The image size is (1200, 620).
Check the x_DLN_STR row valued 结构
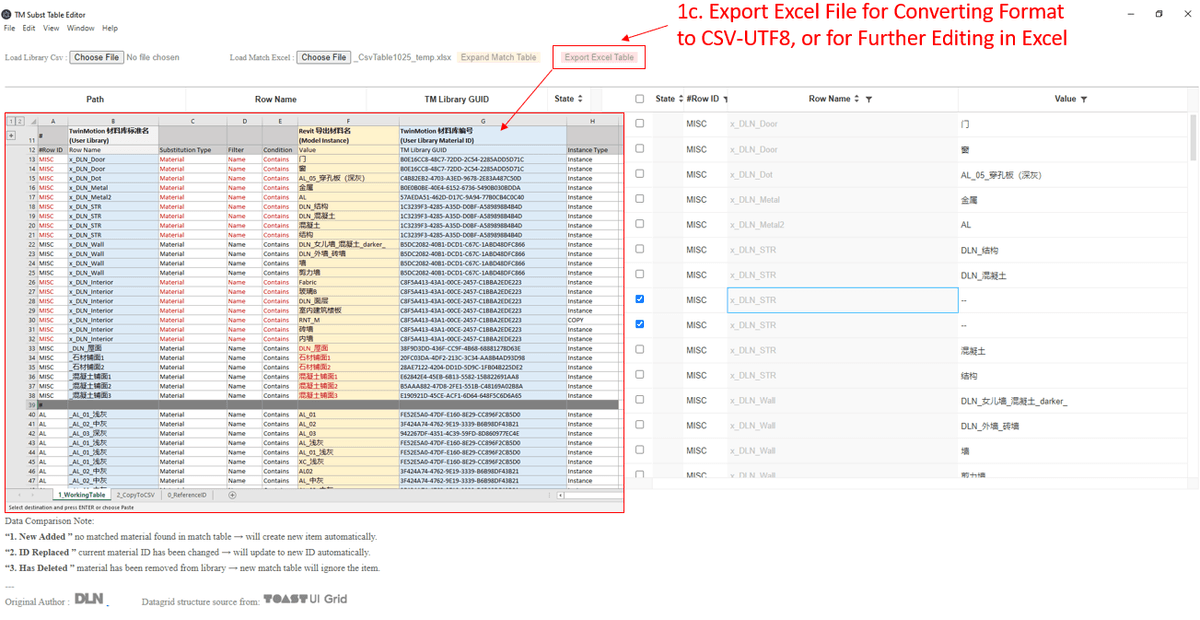click(x=640, y=374)
